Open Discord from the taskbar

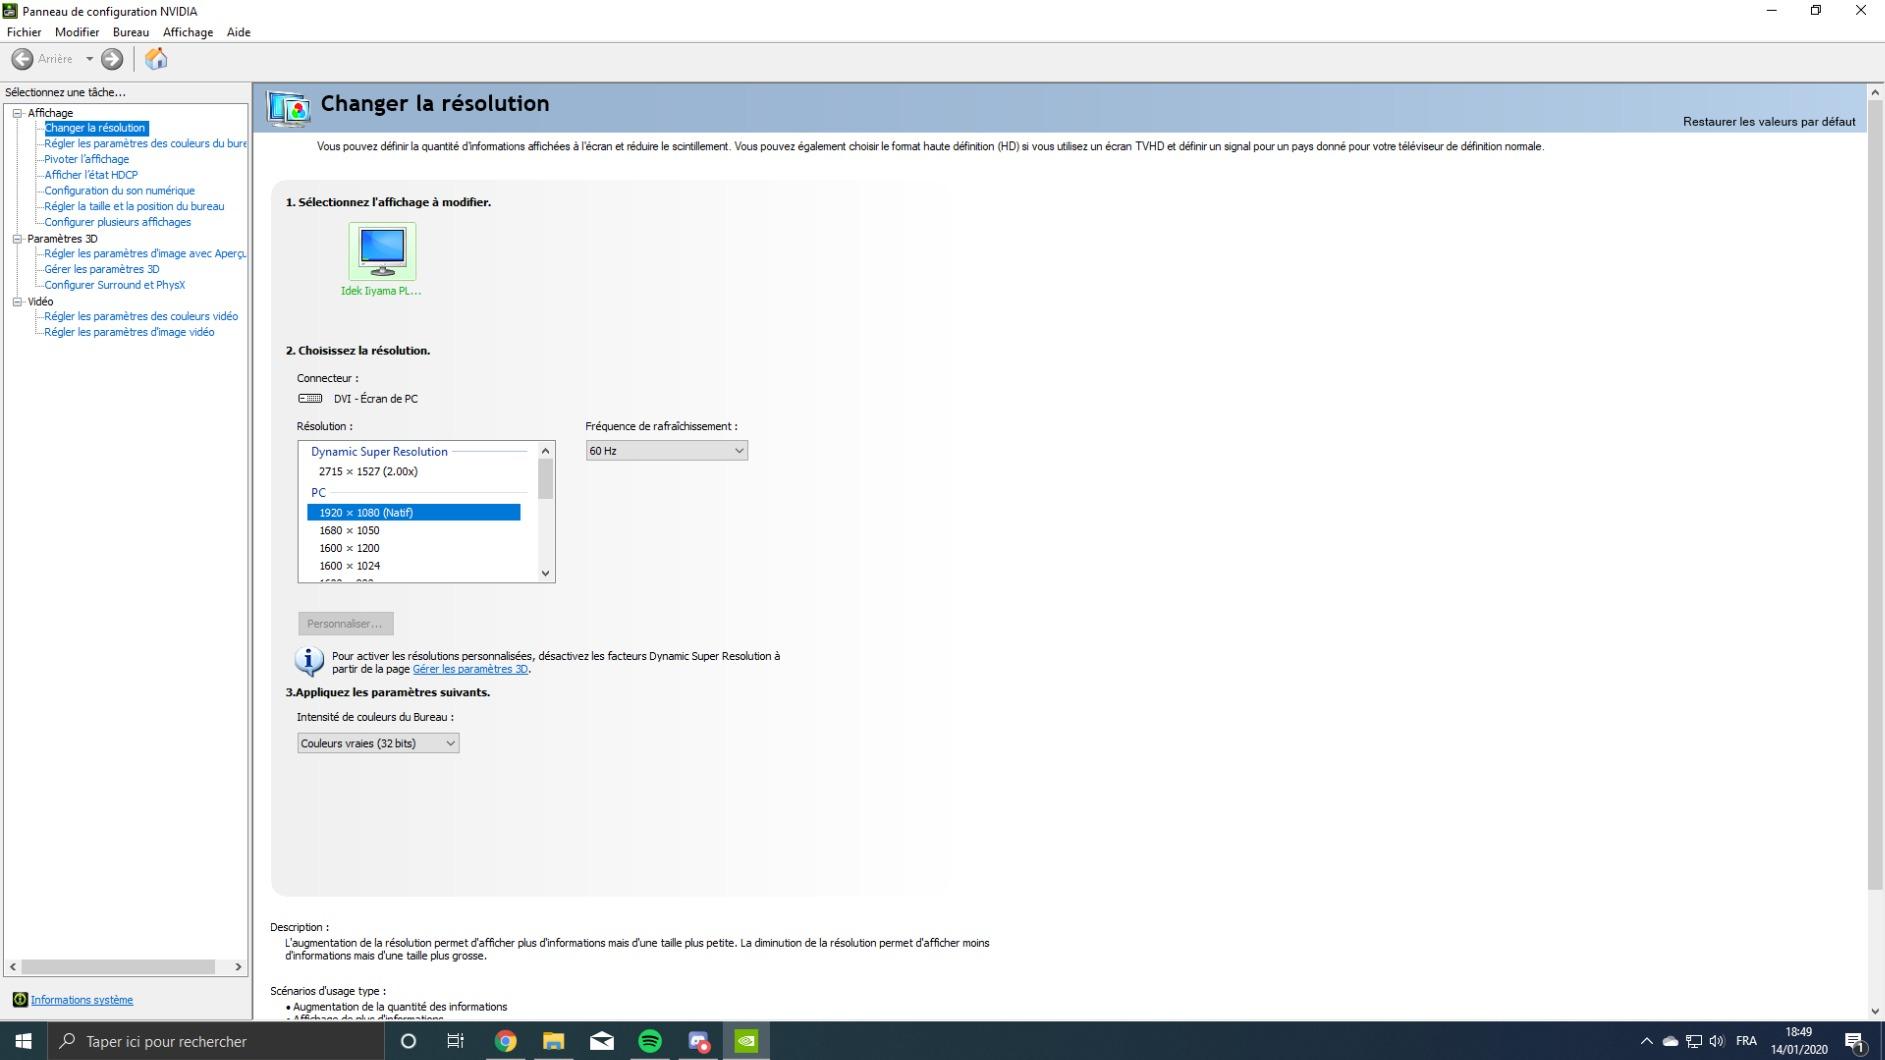(698, 1041)
